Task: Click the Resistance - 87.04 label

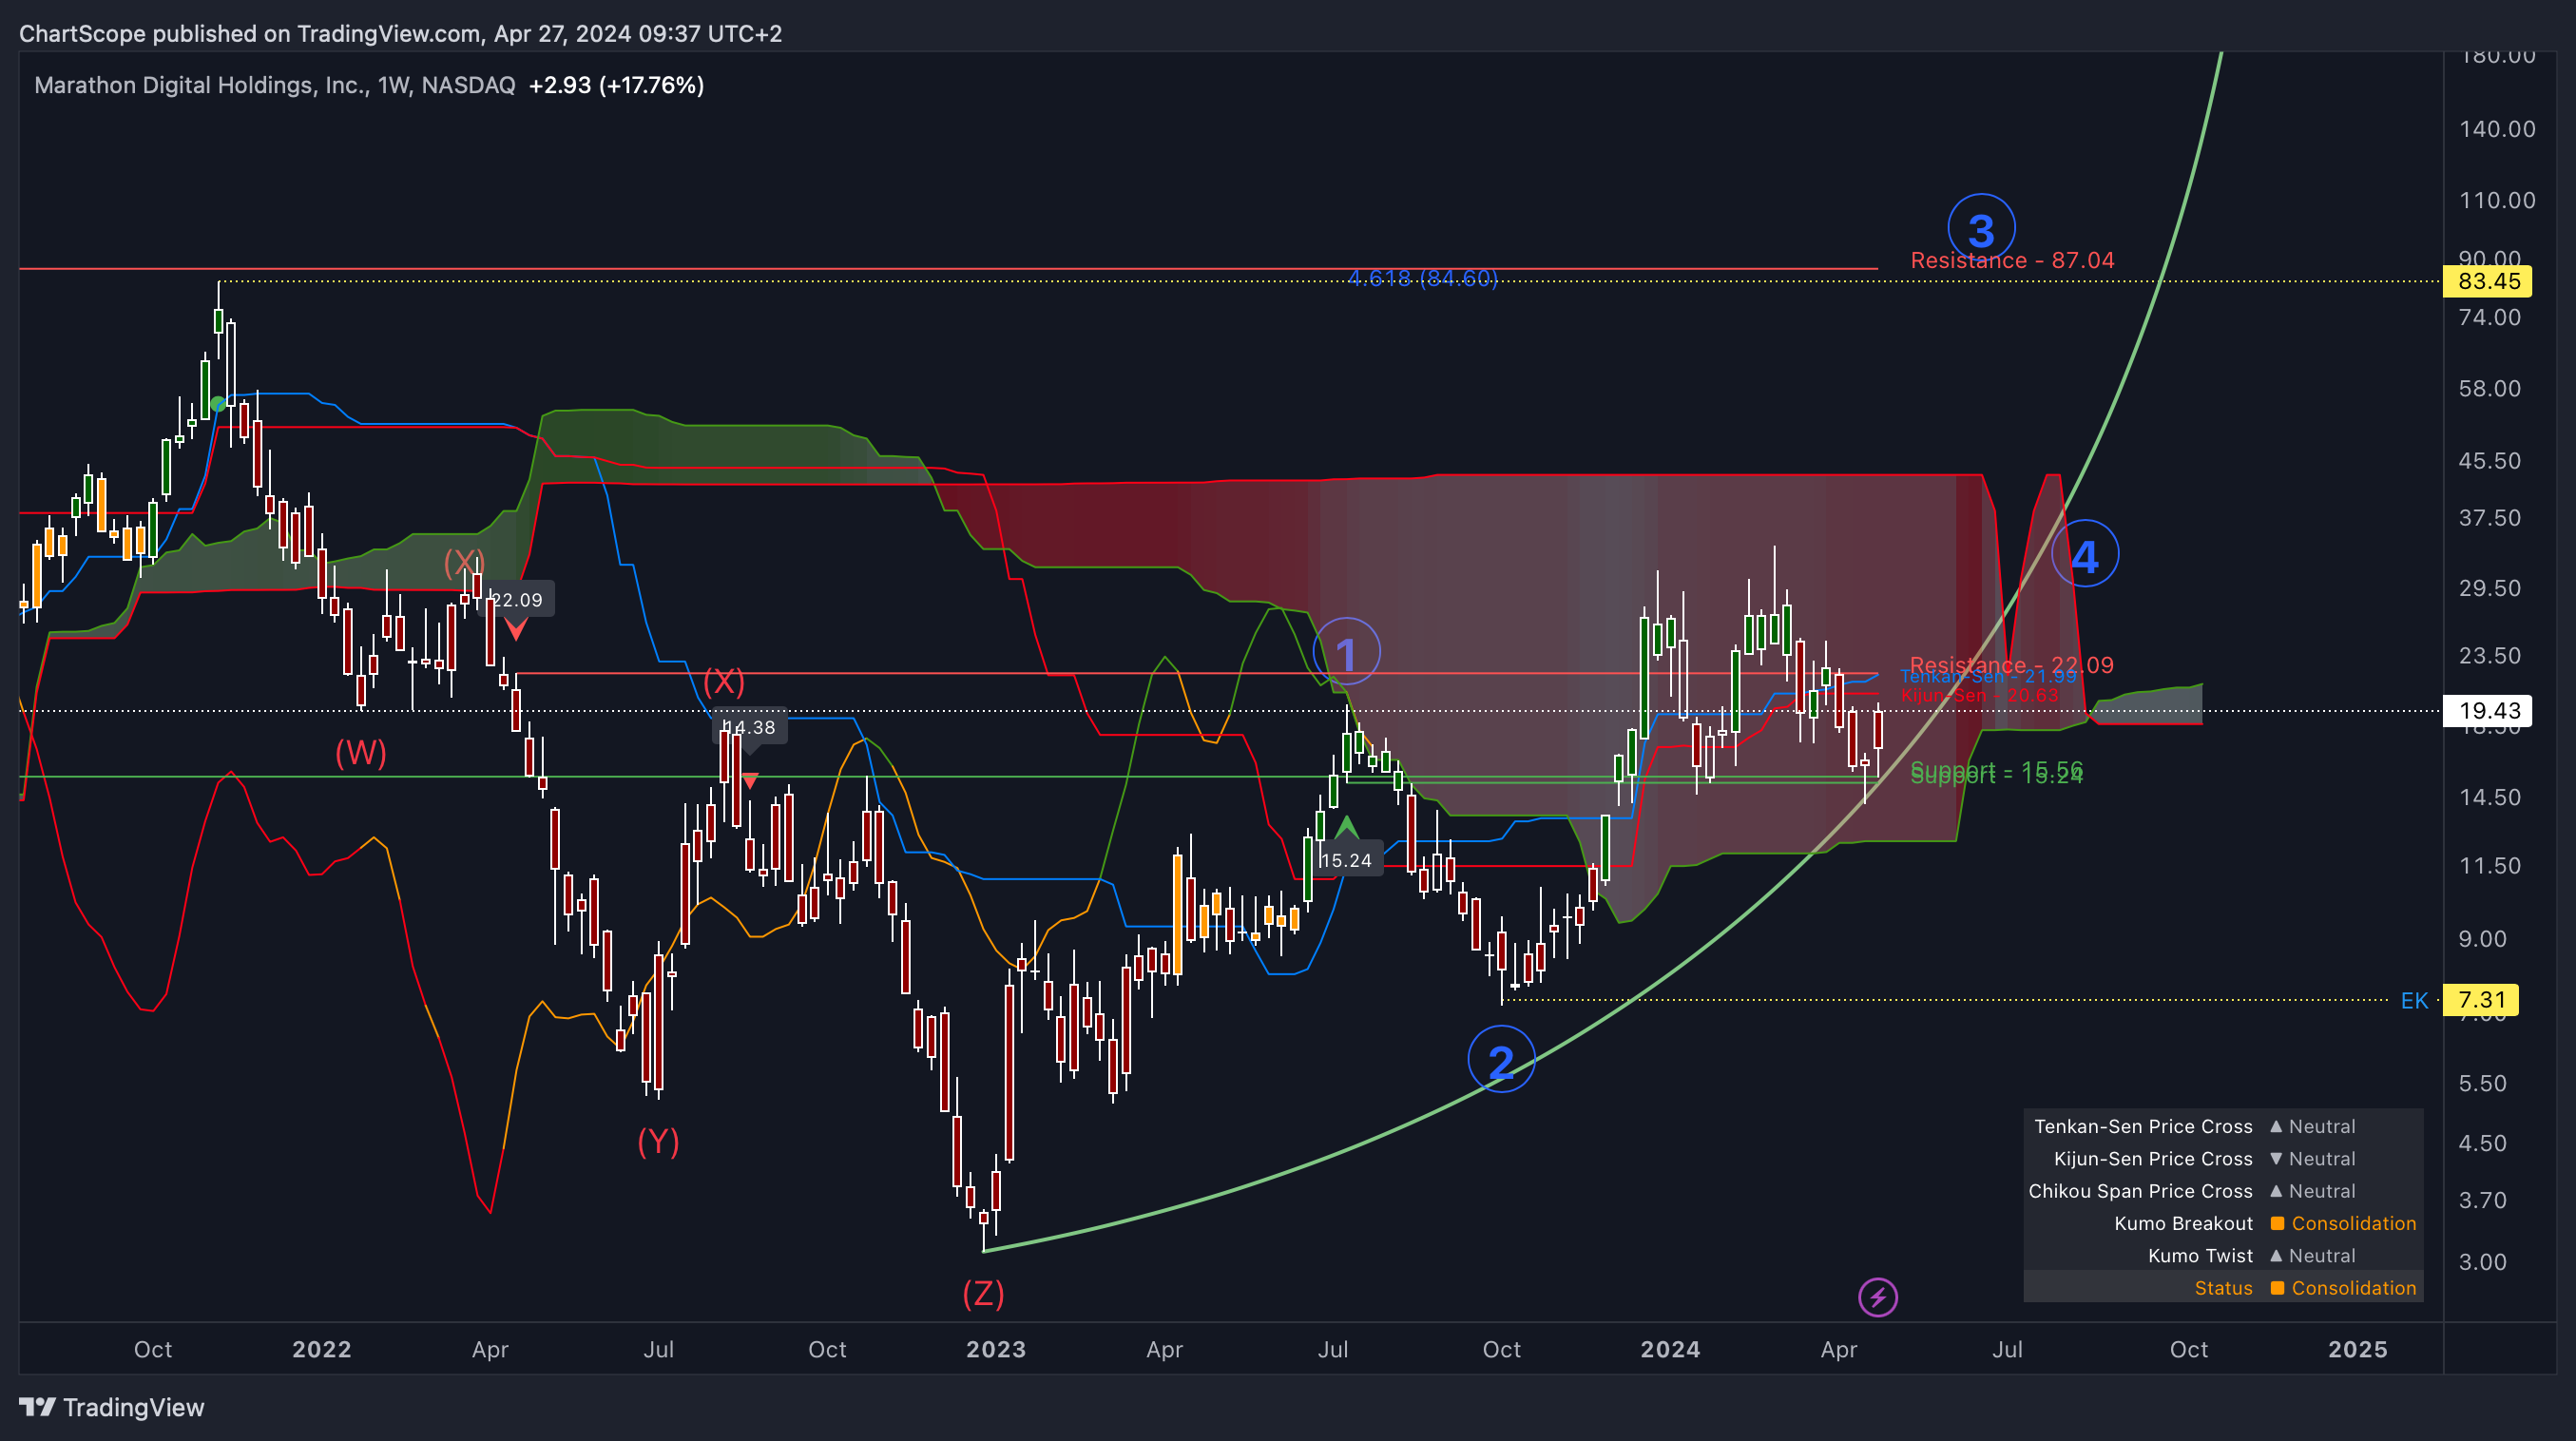Action: 2012,260
